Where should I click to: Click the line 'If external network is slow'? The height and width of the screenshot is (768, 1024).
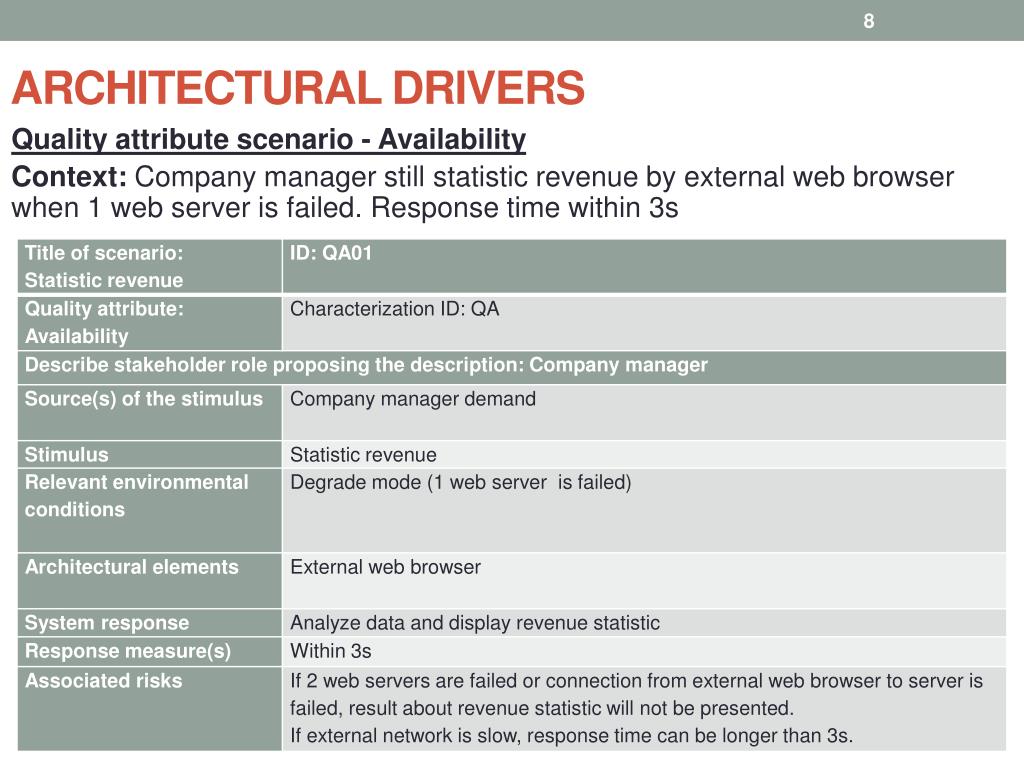click(571, 736)
